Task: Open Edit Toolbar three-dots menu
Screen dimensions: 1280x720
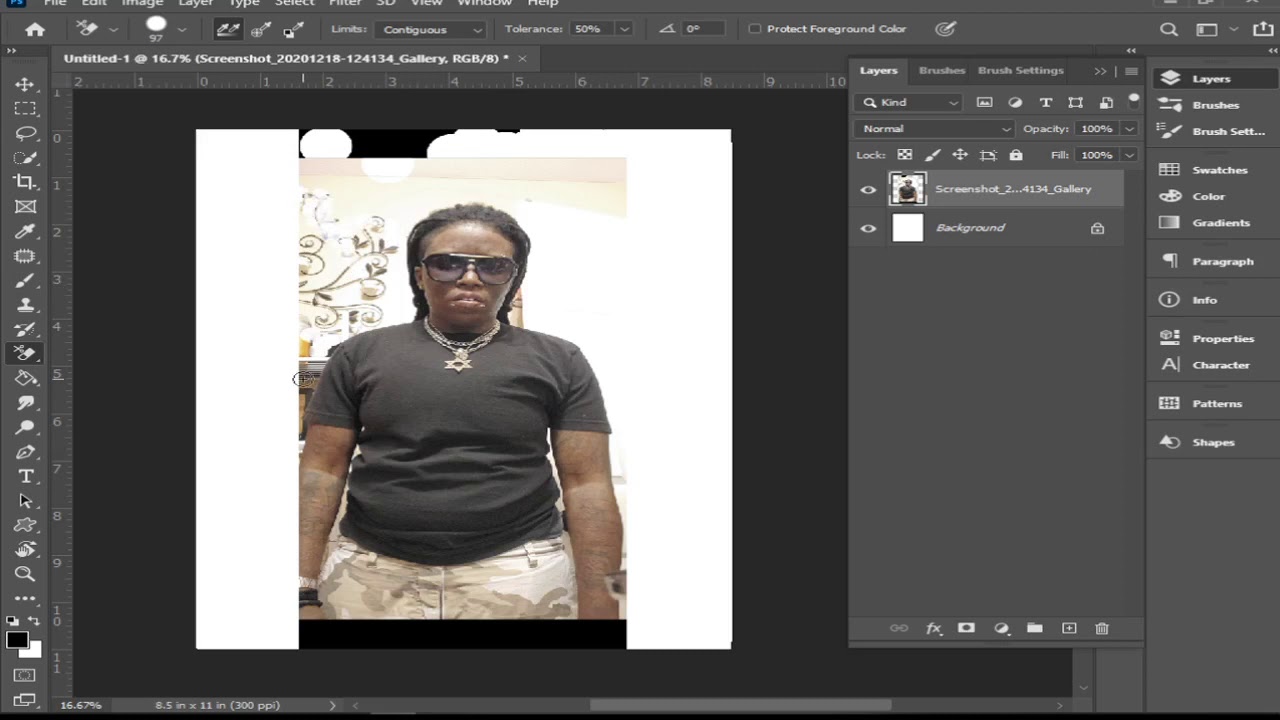Action: [x=25, y=598]
